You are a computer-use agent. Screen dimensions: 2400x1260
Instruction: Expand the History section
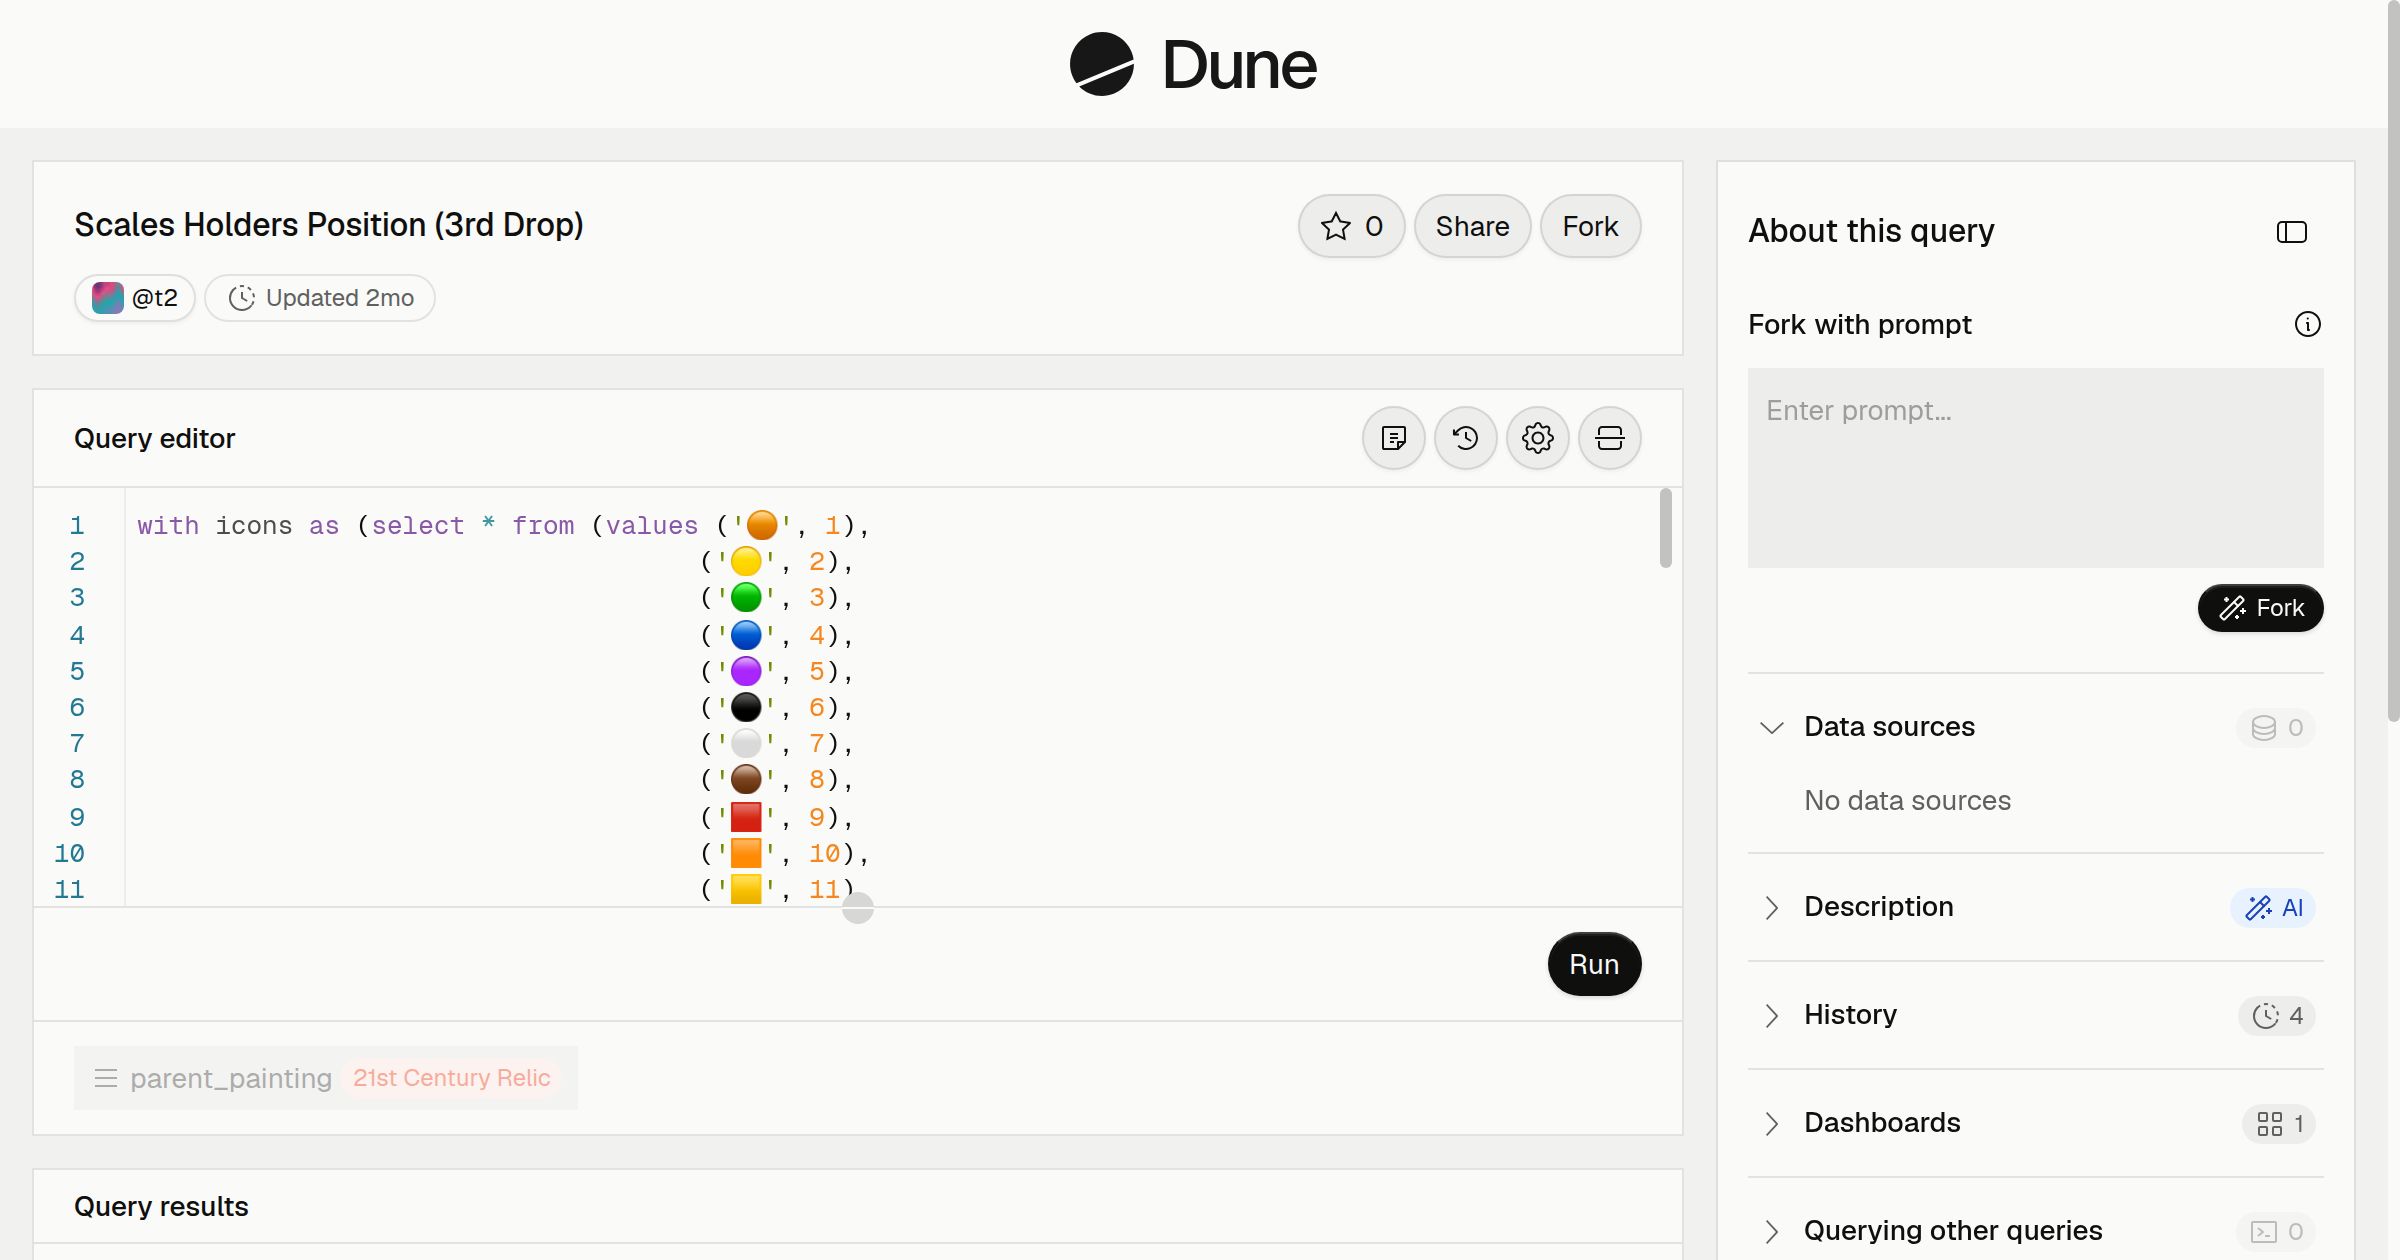(x=1772, y=1015)
